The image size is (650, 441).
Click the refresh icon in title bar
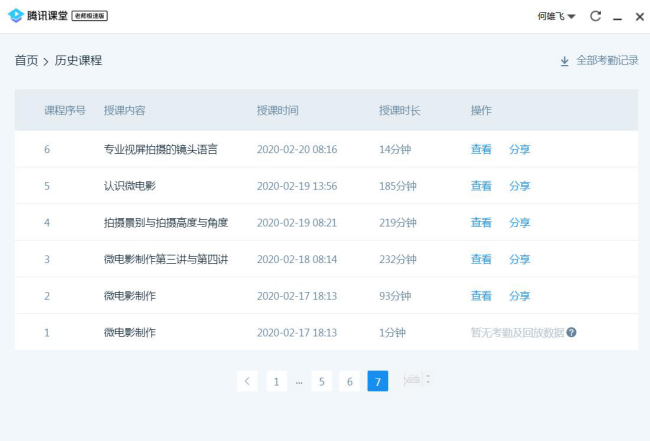click(596, 16)
